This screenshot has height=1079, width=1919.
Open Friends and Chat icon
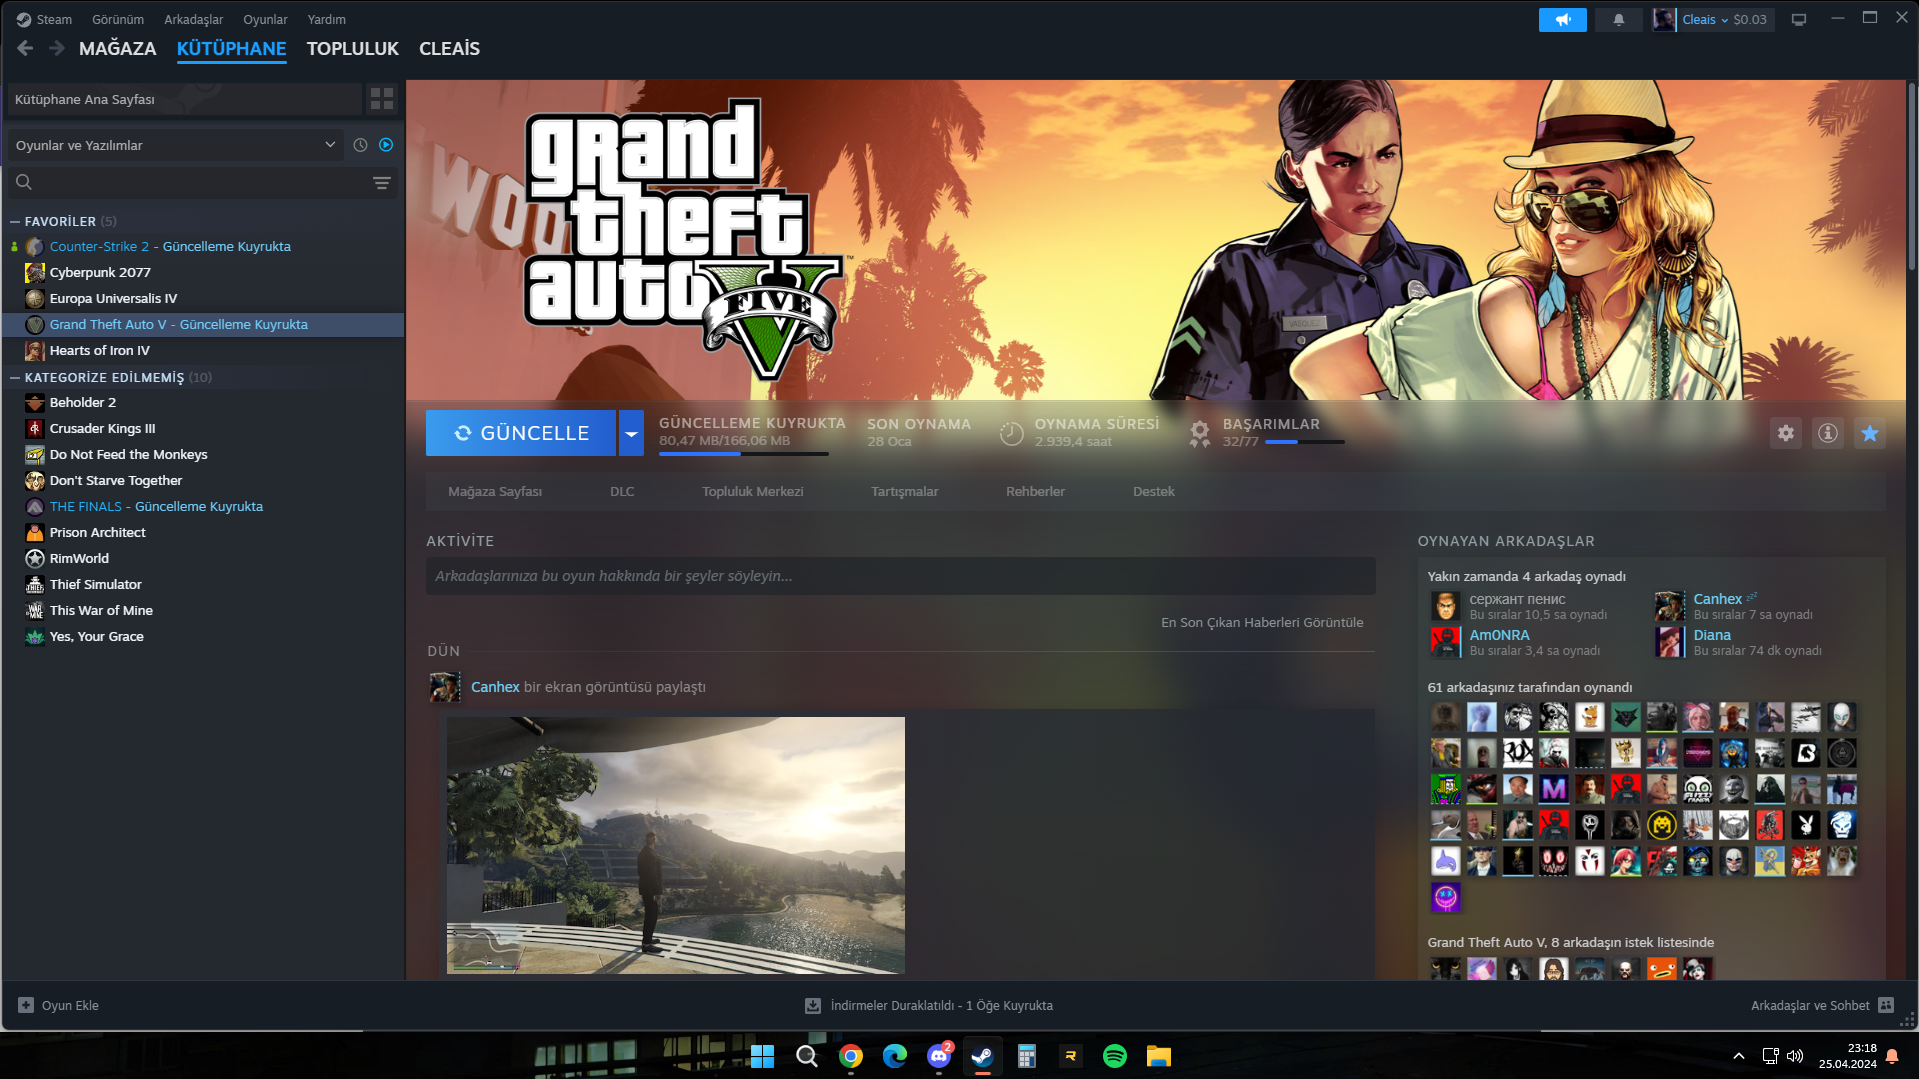point(1886,1005)
